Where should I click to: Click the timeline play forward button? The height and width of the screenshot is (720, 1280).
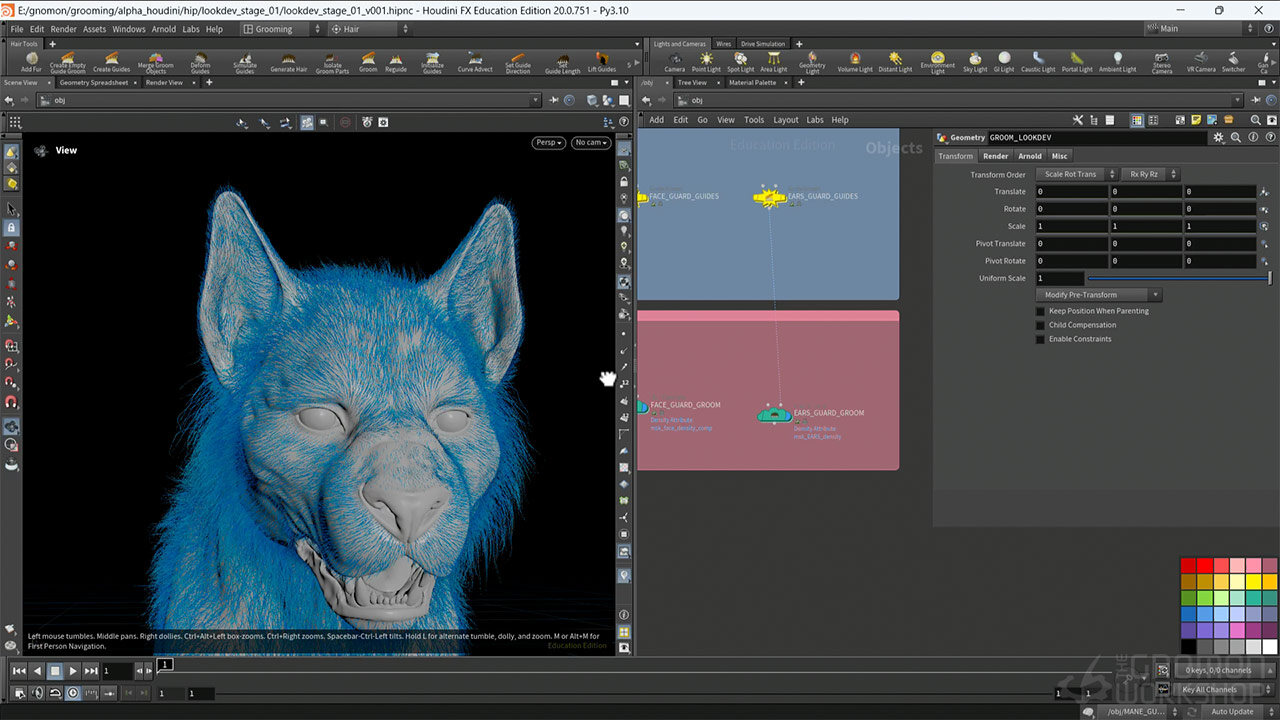[73, 671]
